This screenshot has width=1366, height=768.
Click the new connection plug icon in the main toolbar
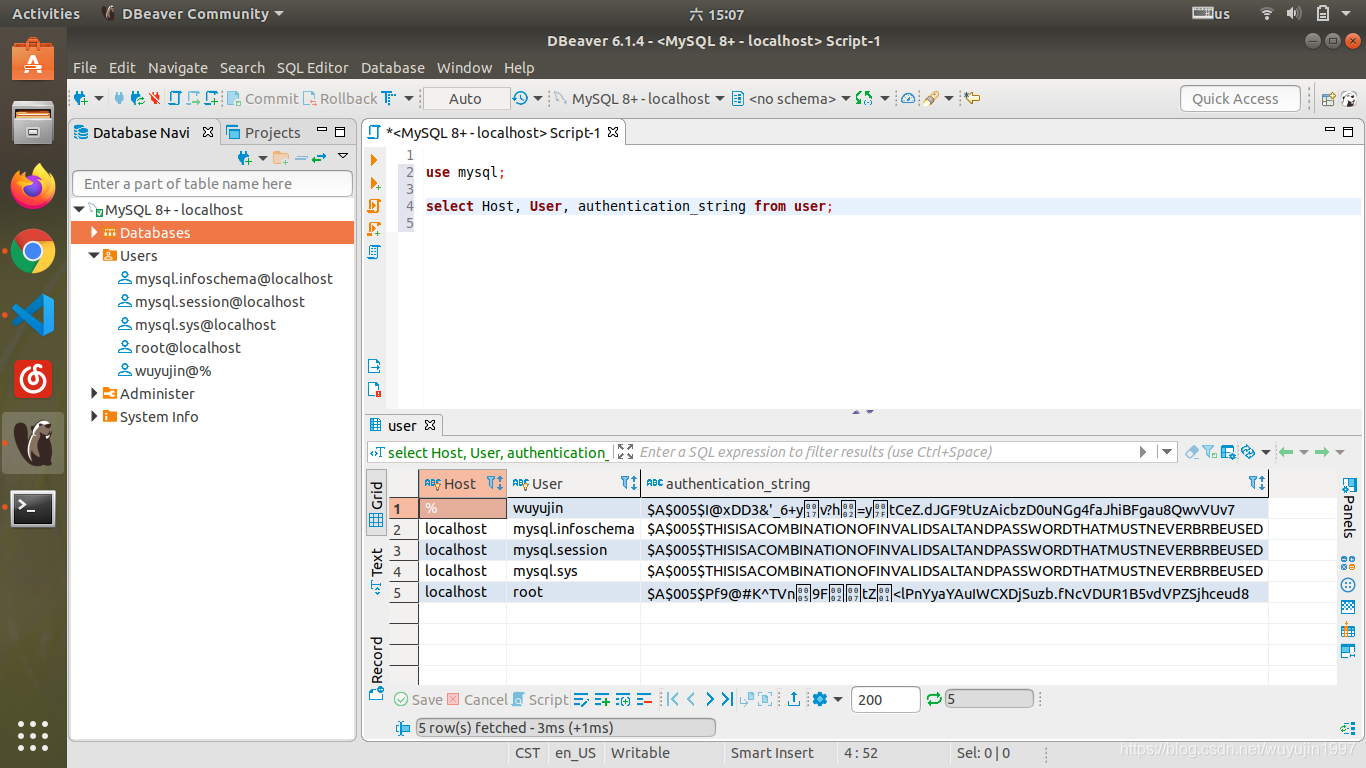(x=81, y=98)
